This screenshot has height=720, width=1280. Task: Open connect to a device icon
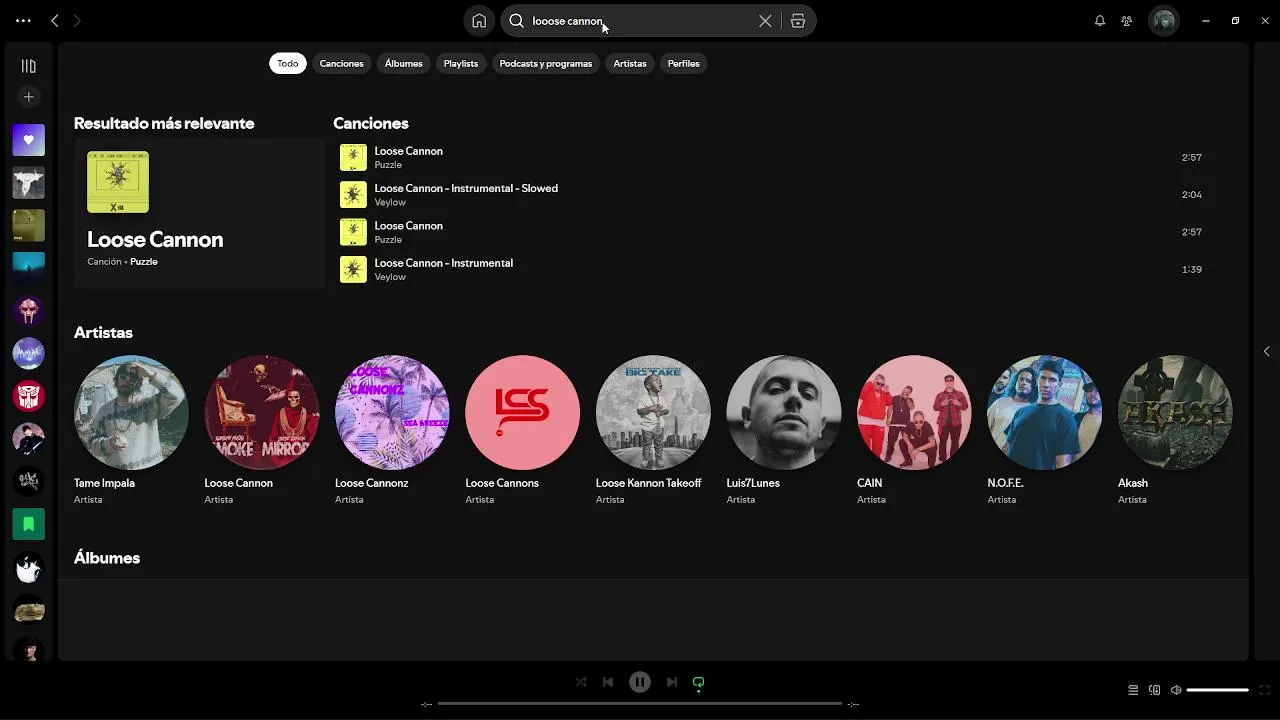(x=1155, y=690)
